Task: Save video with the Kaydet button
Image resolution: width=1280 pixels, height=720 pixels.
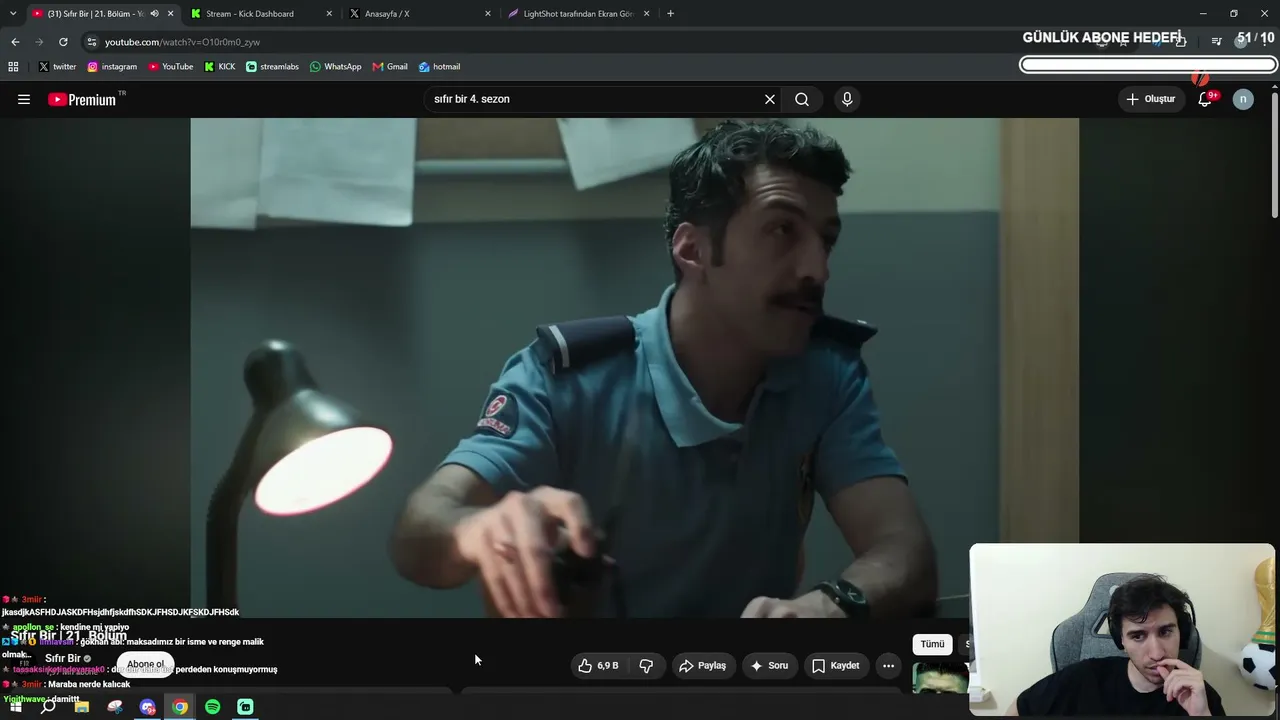Action: pos(836,665)
